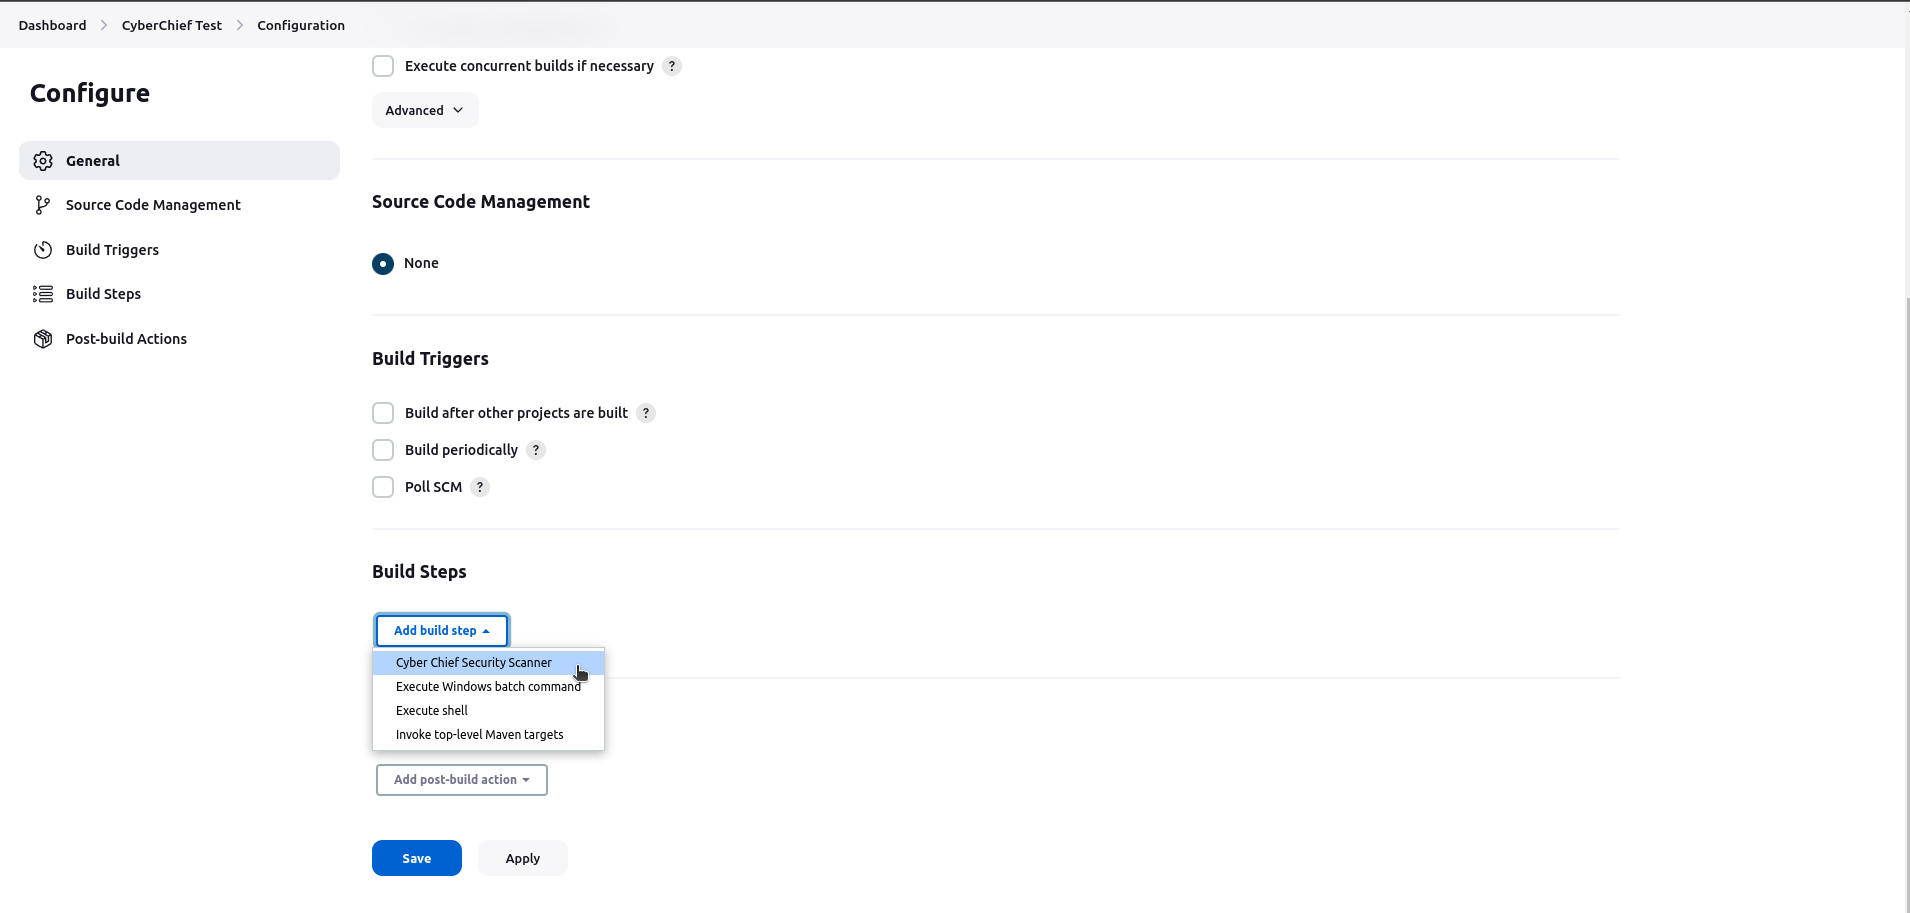Image resolution: width=1910 pixels, height=913 pixels.
Task: Jump to Build Triggers sidebar section
Action: click(x=179, y=250)
